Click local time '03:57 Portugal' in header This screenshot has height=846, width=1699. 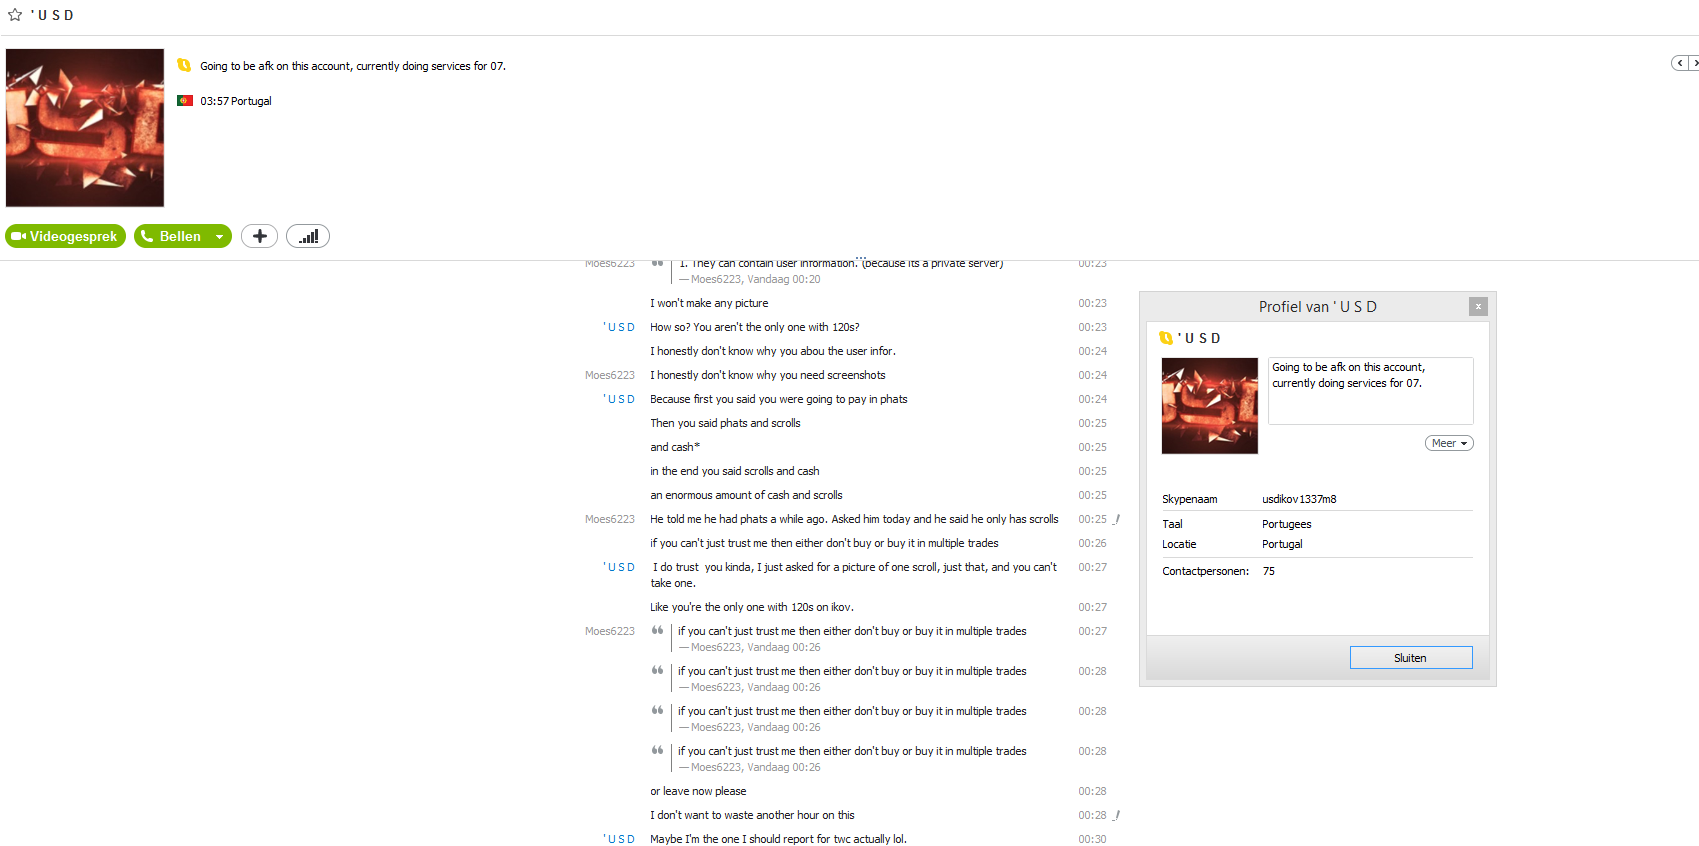point(236,101)
